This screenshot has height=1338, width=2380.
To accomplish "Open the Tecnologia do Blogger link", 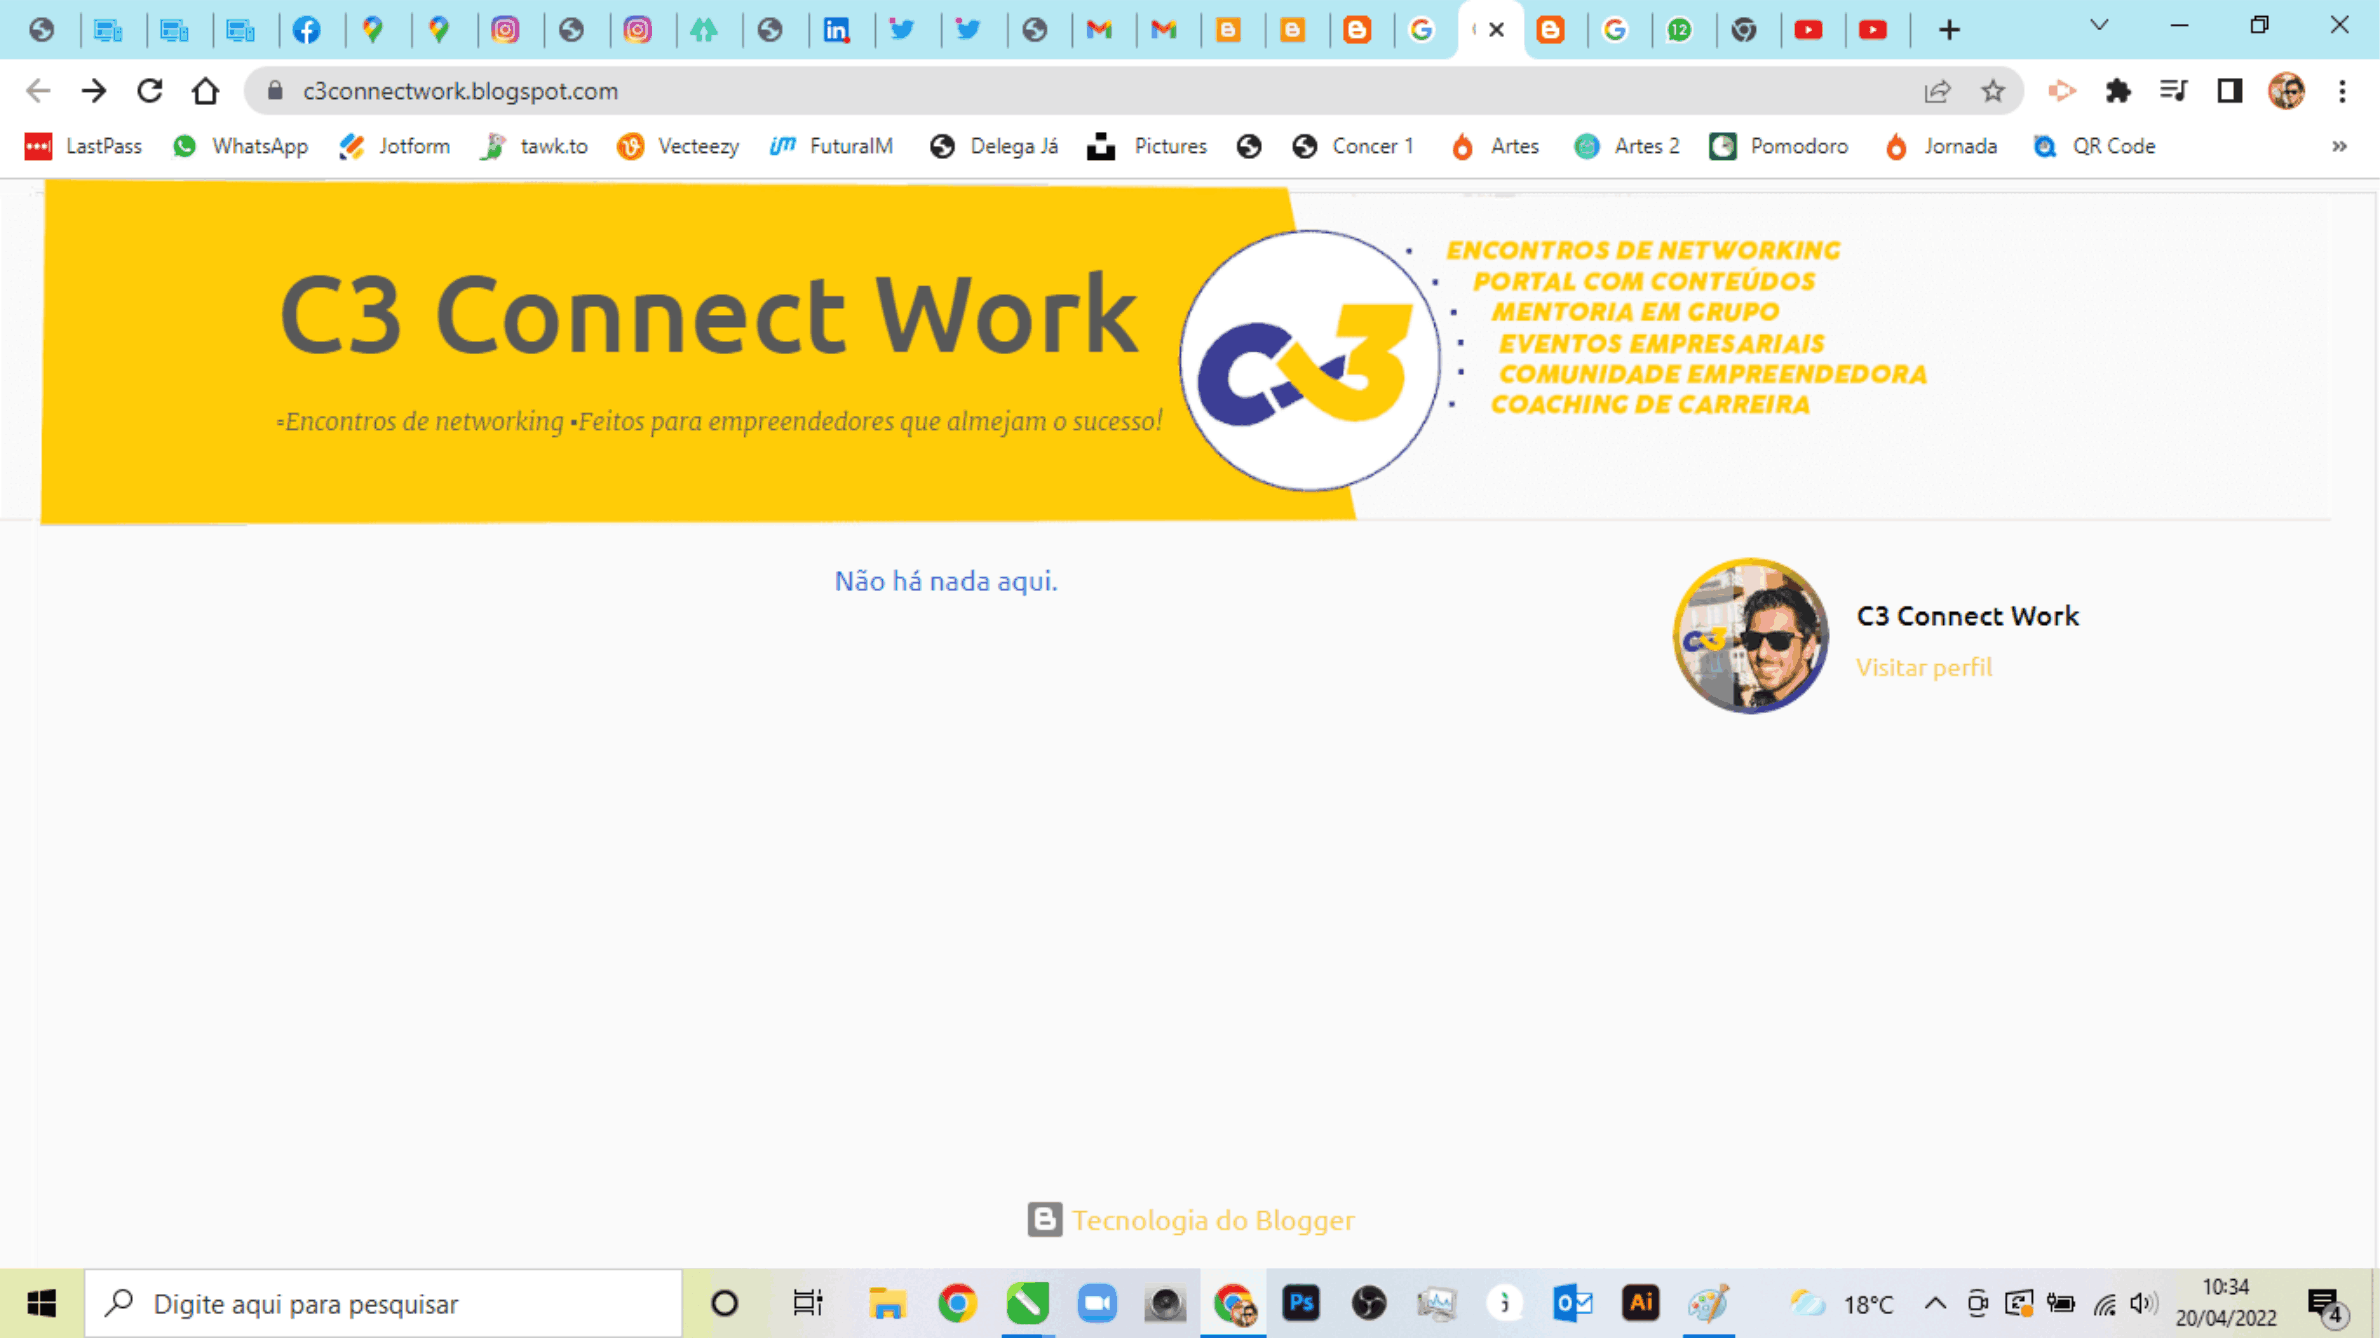I will 1212,1220.
